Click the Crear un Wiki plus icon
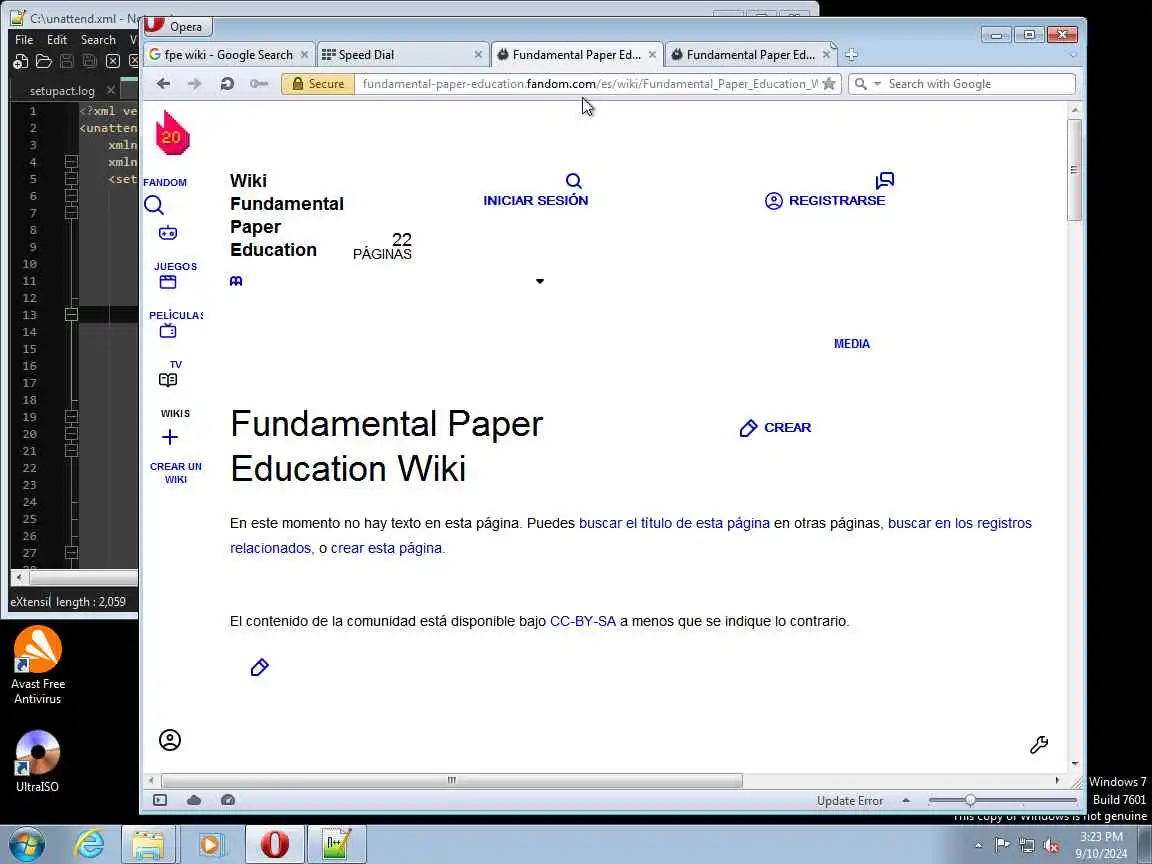This screenshot has height=864, width=1152. pyautogui.click(x=170, y=437)
